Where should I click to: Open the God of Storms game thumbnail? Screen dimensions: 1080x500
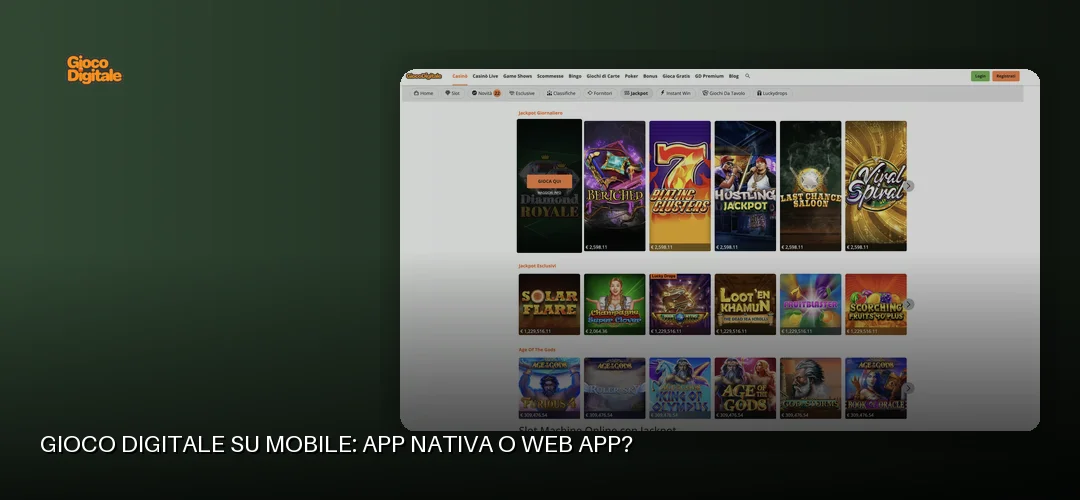tap(811, 388)
